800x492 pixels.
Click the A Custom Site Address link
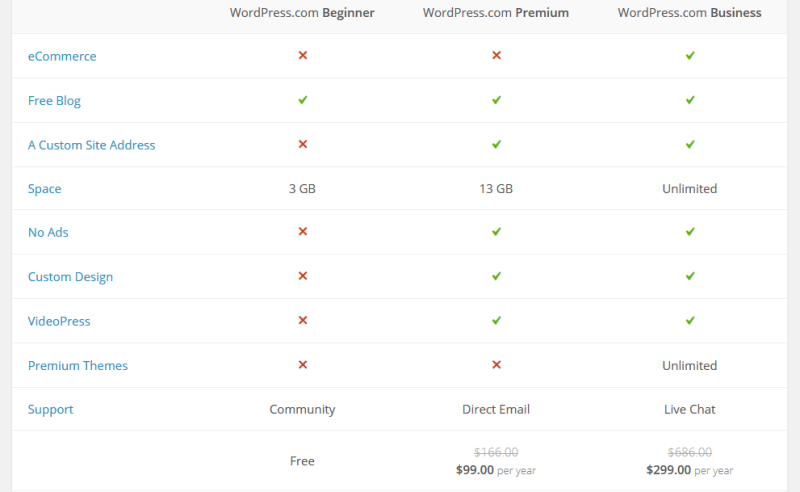click(x=91, y=145)
